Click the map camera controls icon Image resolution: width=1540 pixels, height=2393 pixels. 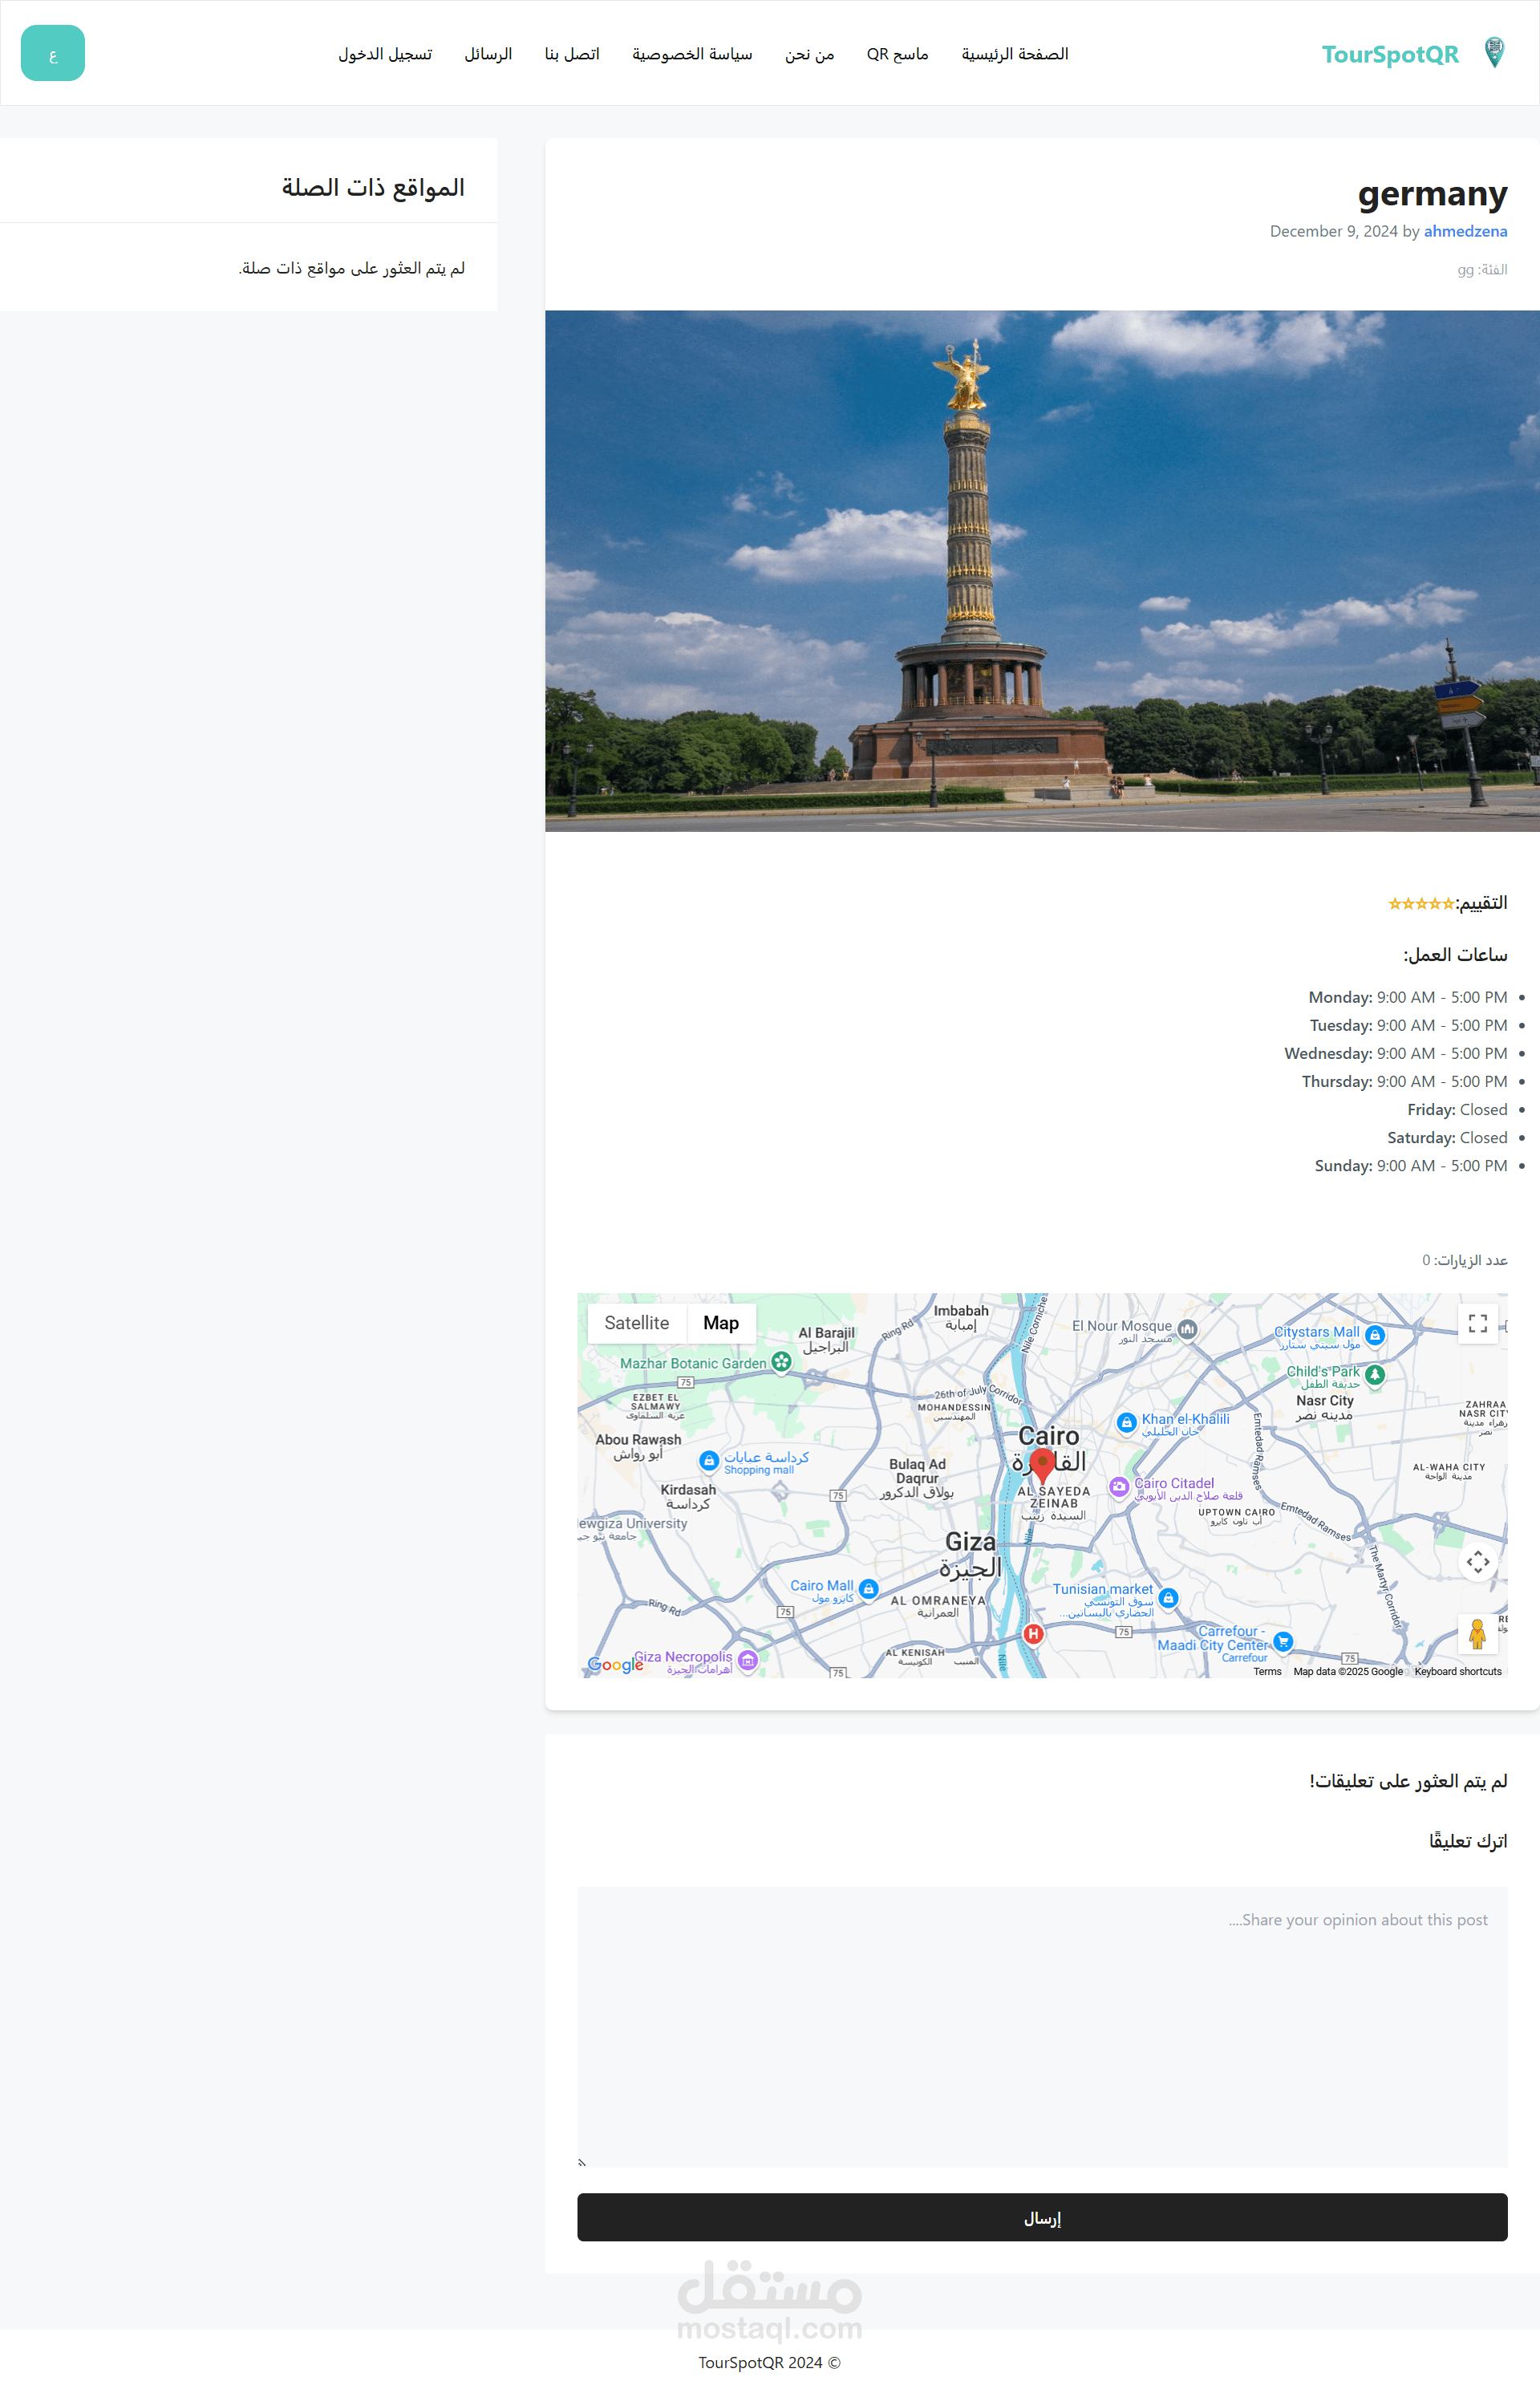coord(1477,1561)
